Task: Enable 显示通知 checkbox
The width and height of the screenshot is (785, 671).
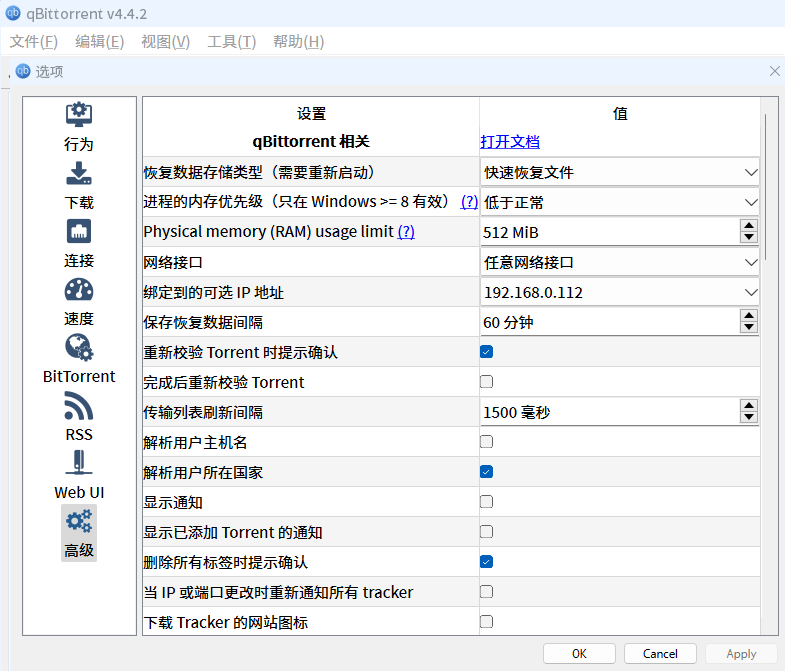Action: coord(486,502)
